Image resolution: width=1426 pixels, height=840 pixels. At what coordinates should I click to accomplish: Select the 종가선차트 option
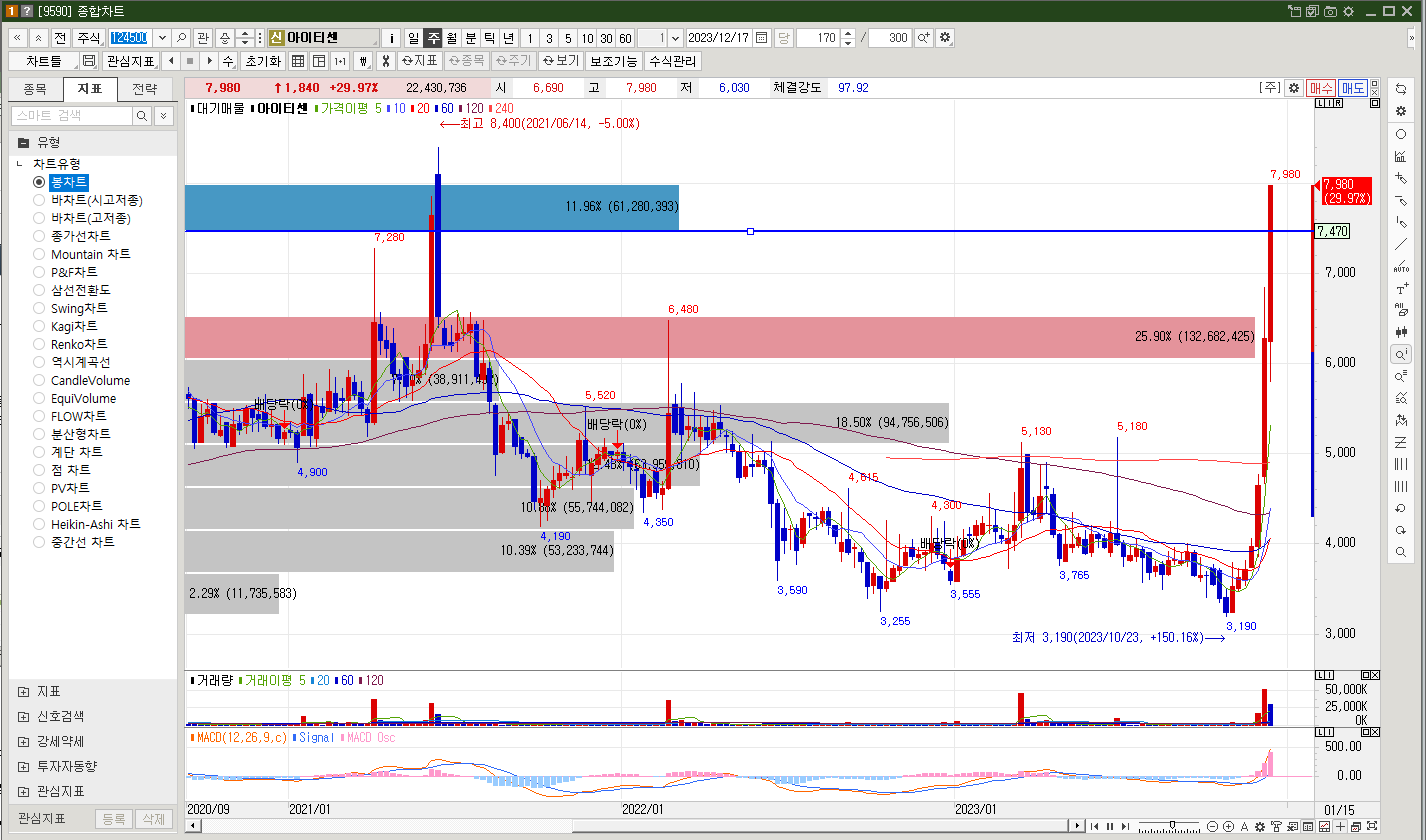[72, 236]
